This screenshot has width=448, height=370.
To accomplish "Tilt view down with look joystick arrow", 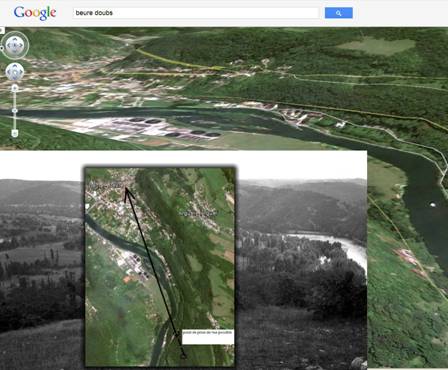I will click(15, 51).
